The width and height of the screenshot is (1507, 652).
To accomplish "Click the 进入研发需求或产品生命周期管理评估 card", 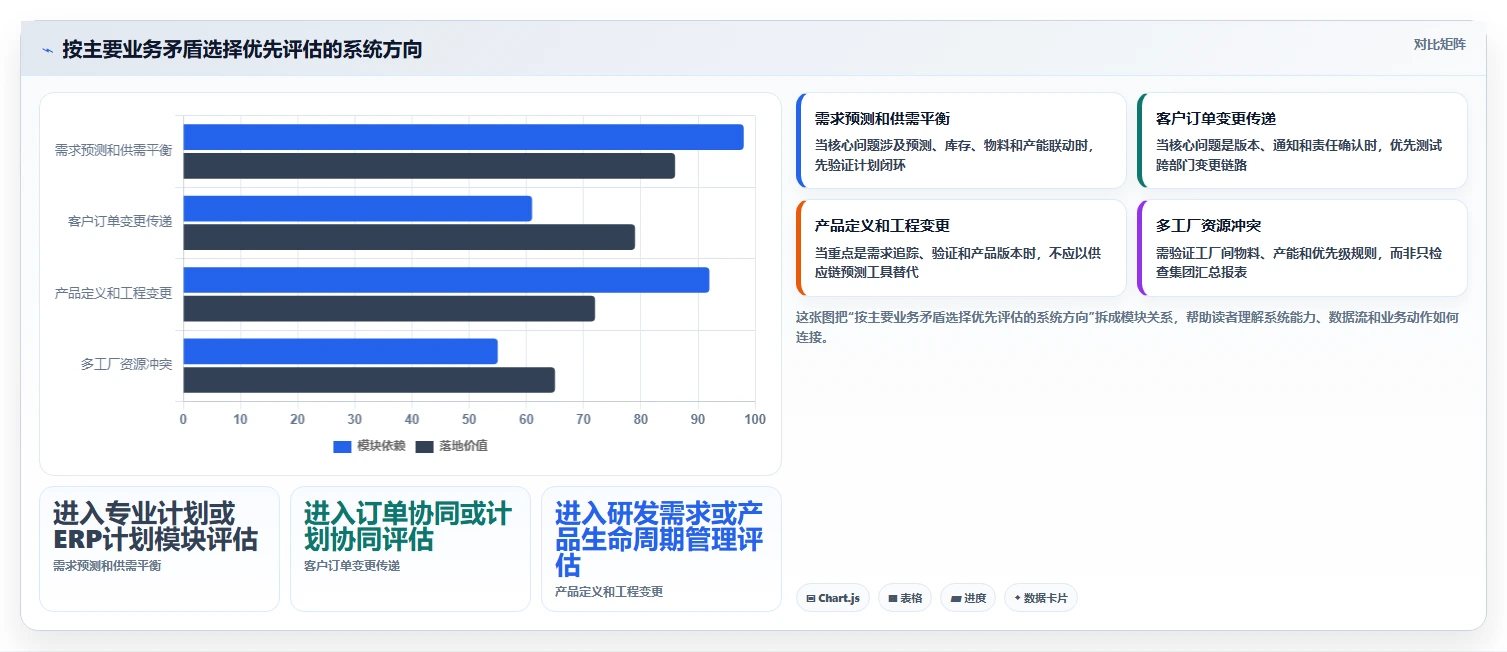I will 661,549.
